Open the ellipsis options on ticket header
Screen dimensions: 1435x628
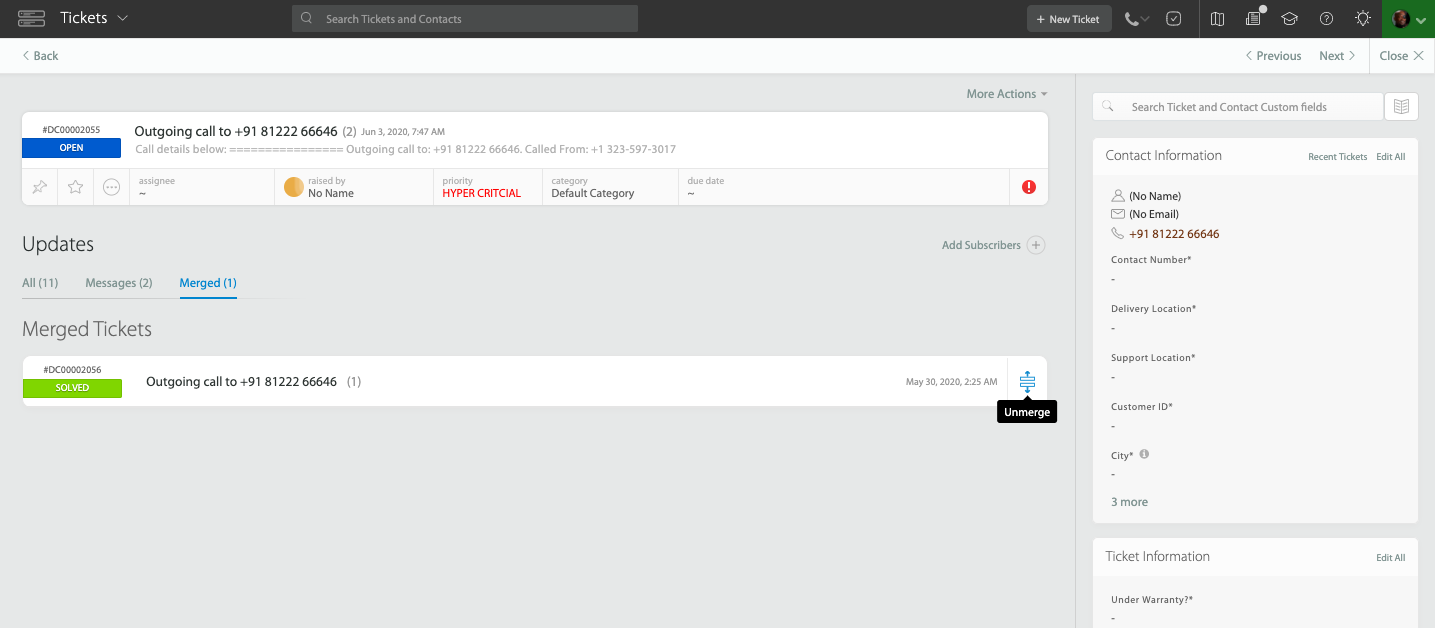112,187
